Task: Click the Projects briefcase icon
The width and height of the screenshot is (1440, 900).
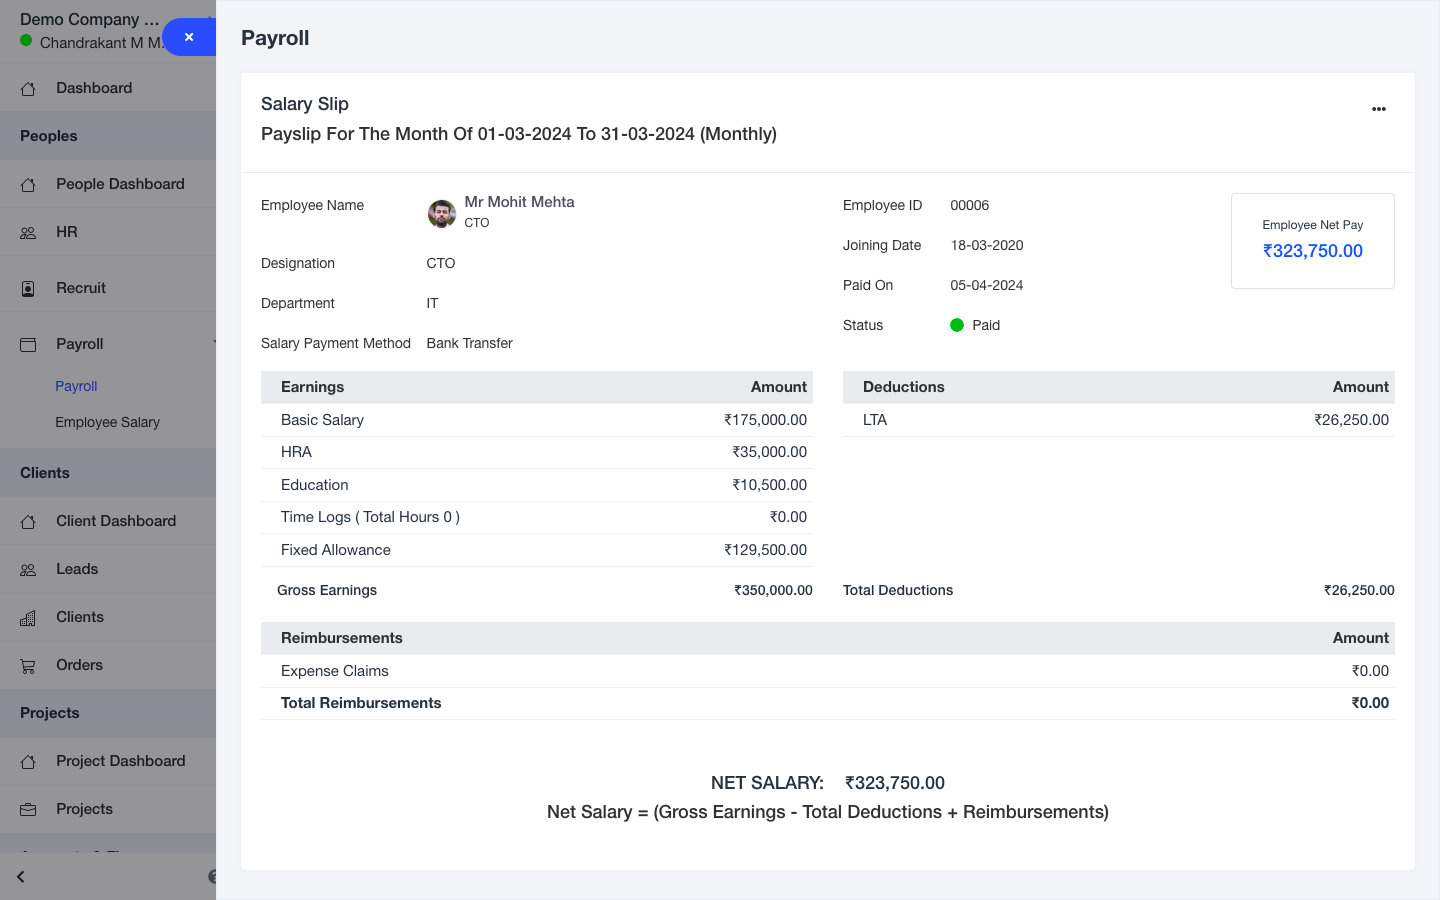Action: pyautogui.click(x=28, y=810)
